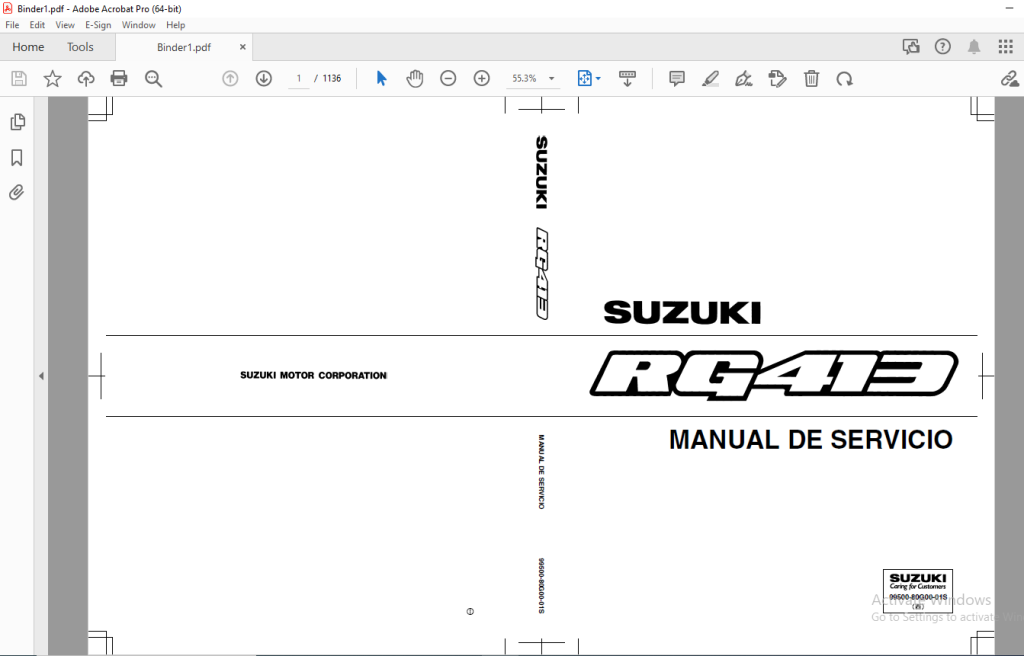Add a sticky note comment
Image resolution: width=1024 pixels, height=656 pixels.
point(677,79)
